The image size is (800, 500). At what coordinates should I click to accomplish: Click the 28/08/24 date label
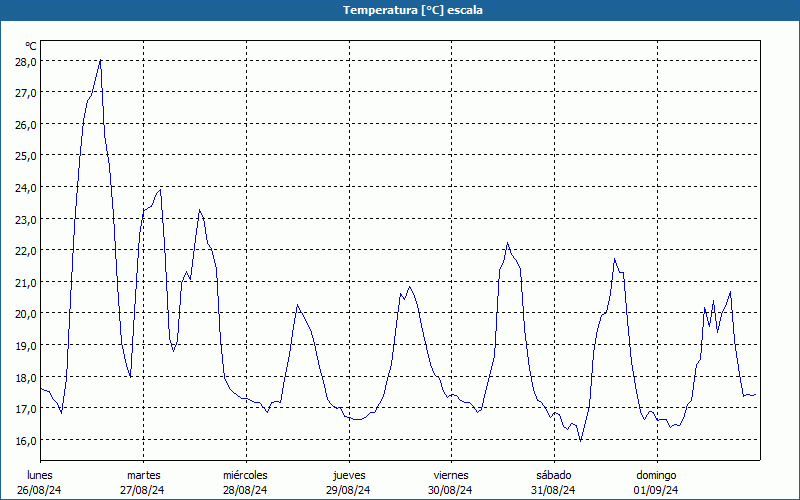pos(245,490)
